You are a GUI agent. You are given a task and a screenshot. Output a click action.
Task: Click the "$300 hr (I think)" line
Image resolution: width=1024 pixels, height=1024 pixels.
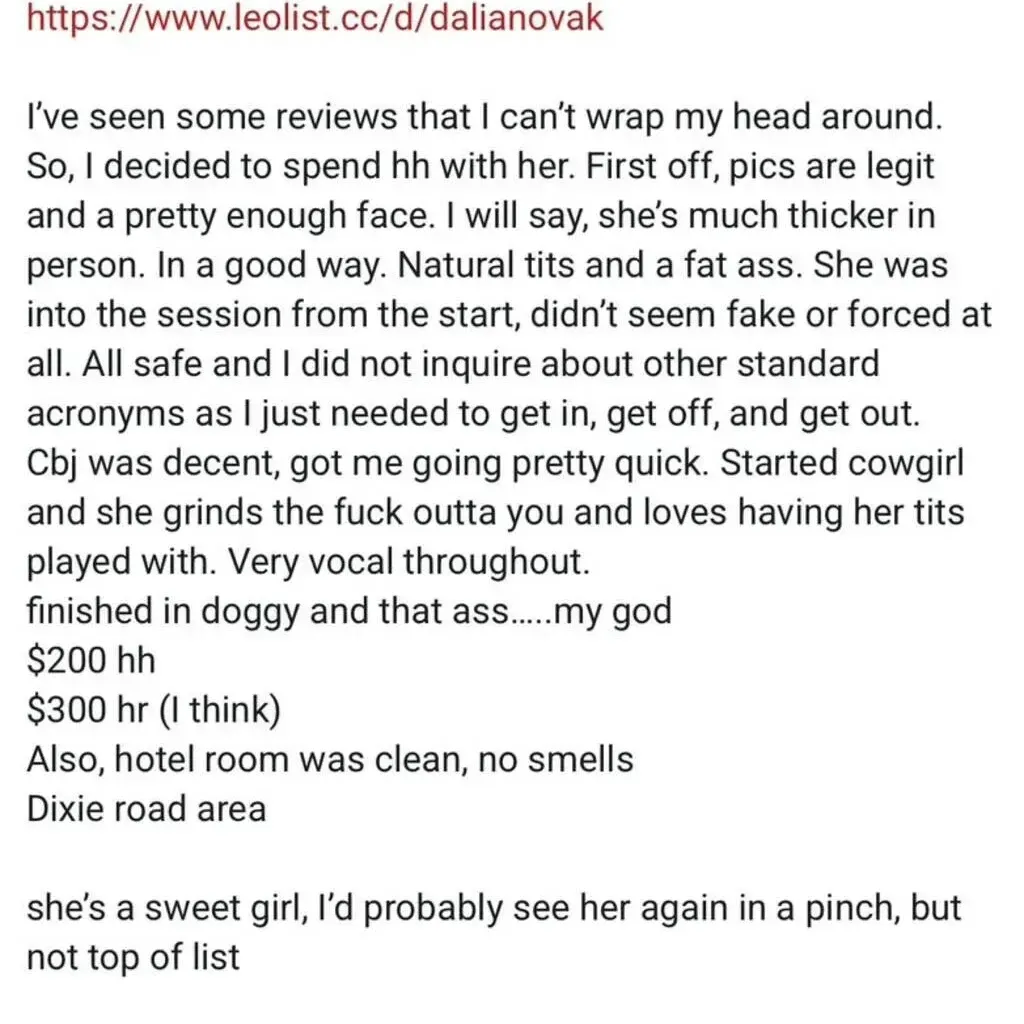coord(154,710)
